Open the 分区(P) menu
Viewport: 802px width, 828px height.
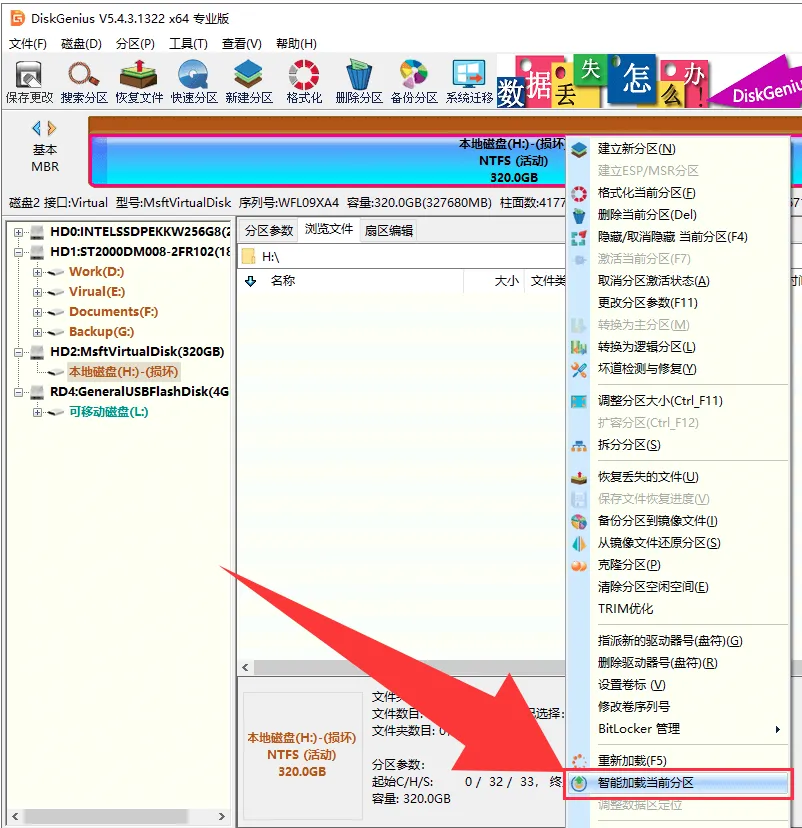pos(135,44)
